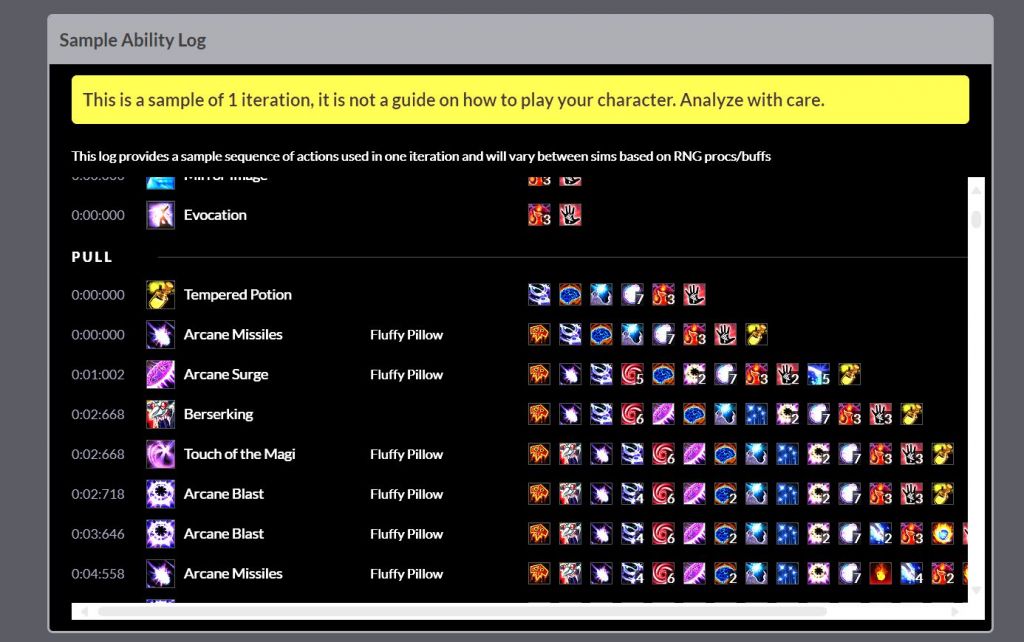The height and width of the screenshot is (642, 1024).
Task: Click the first buff icon in the Evocation row
Action: (539, 215)
